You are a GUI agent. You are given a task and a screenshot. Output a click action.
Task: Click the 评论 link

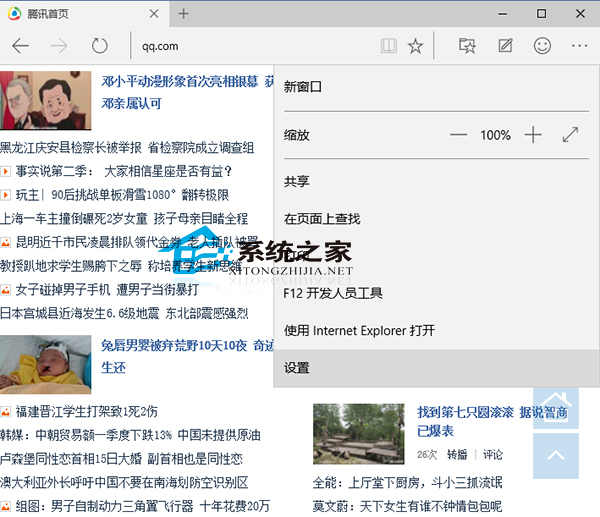[x=492, y=455]
